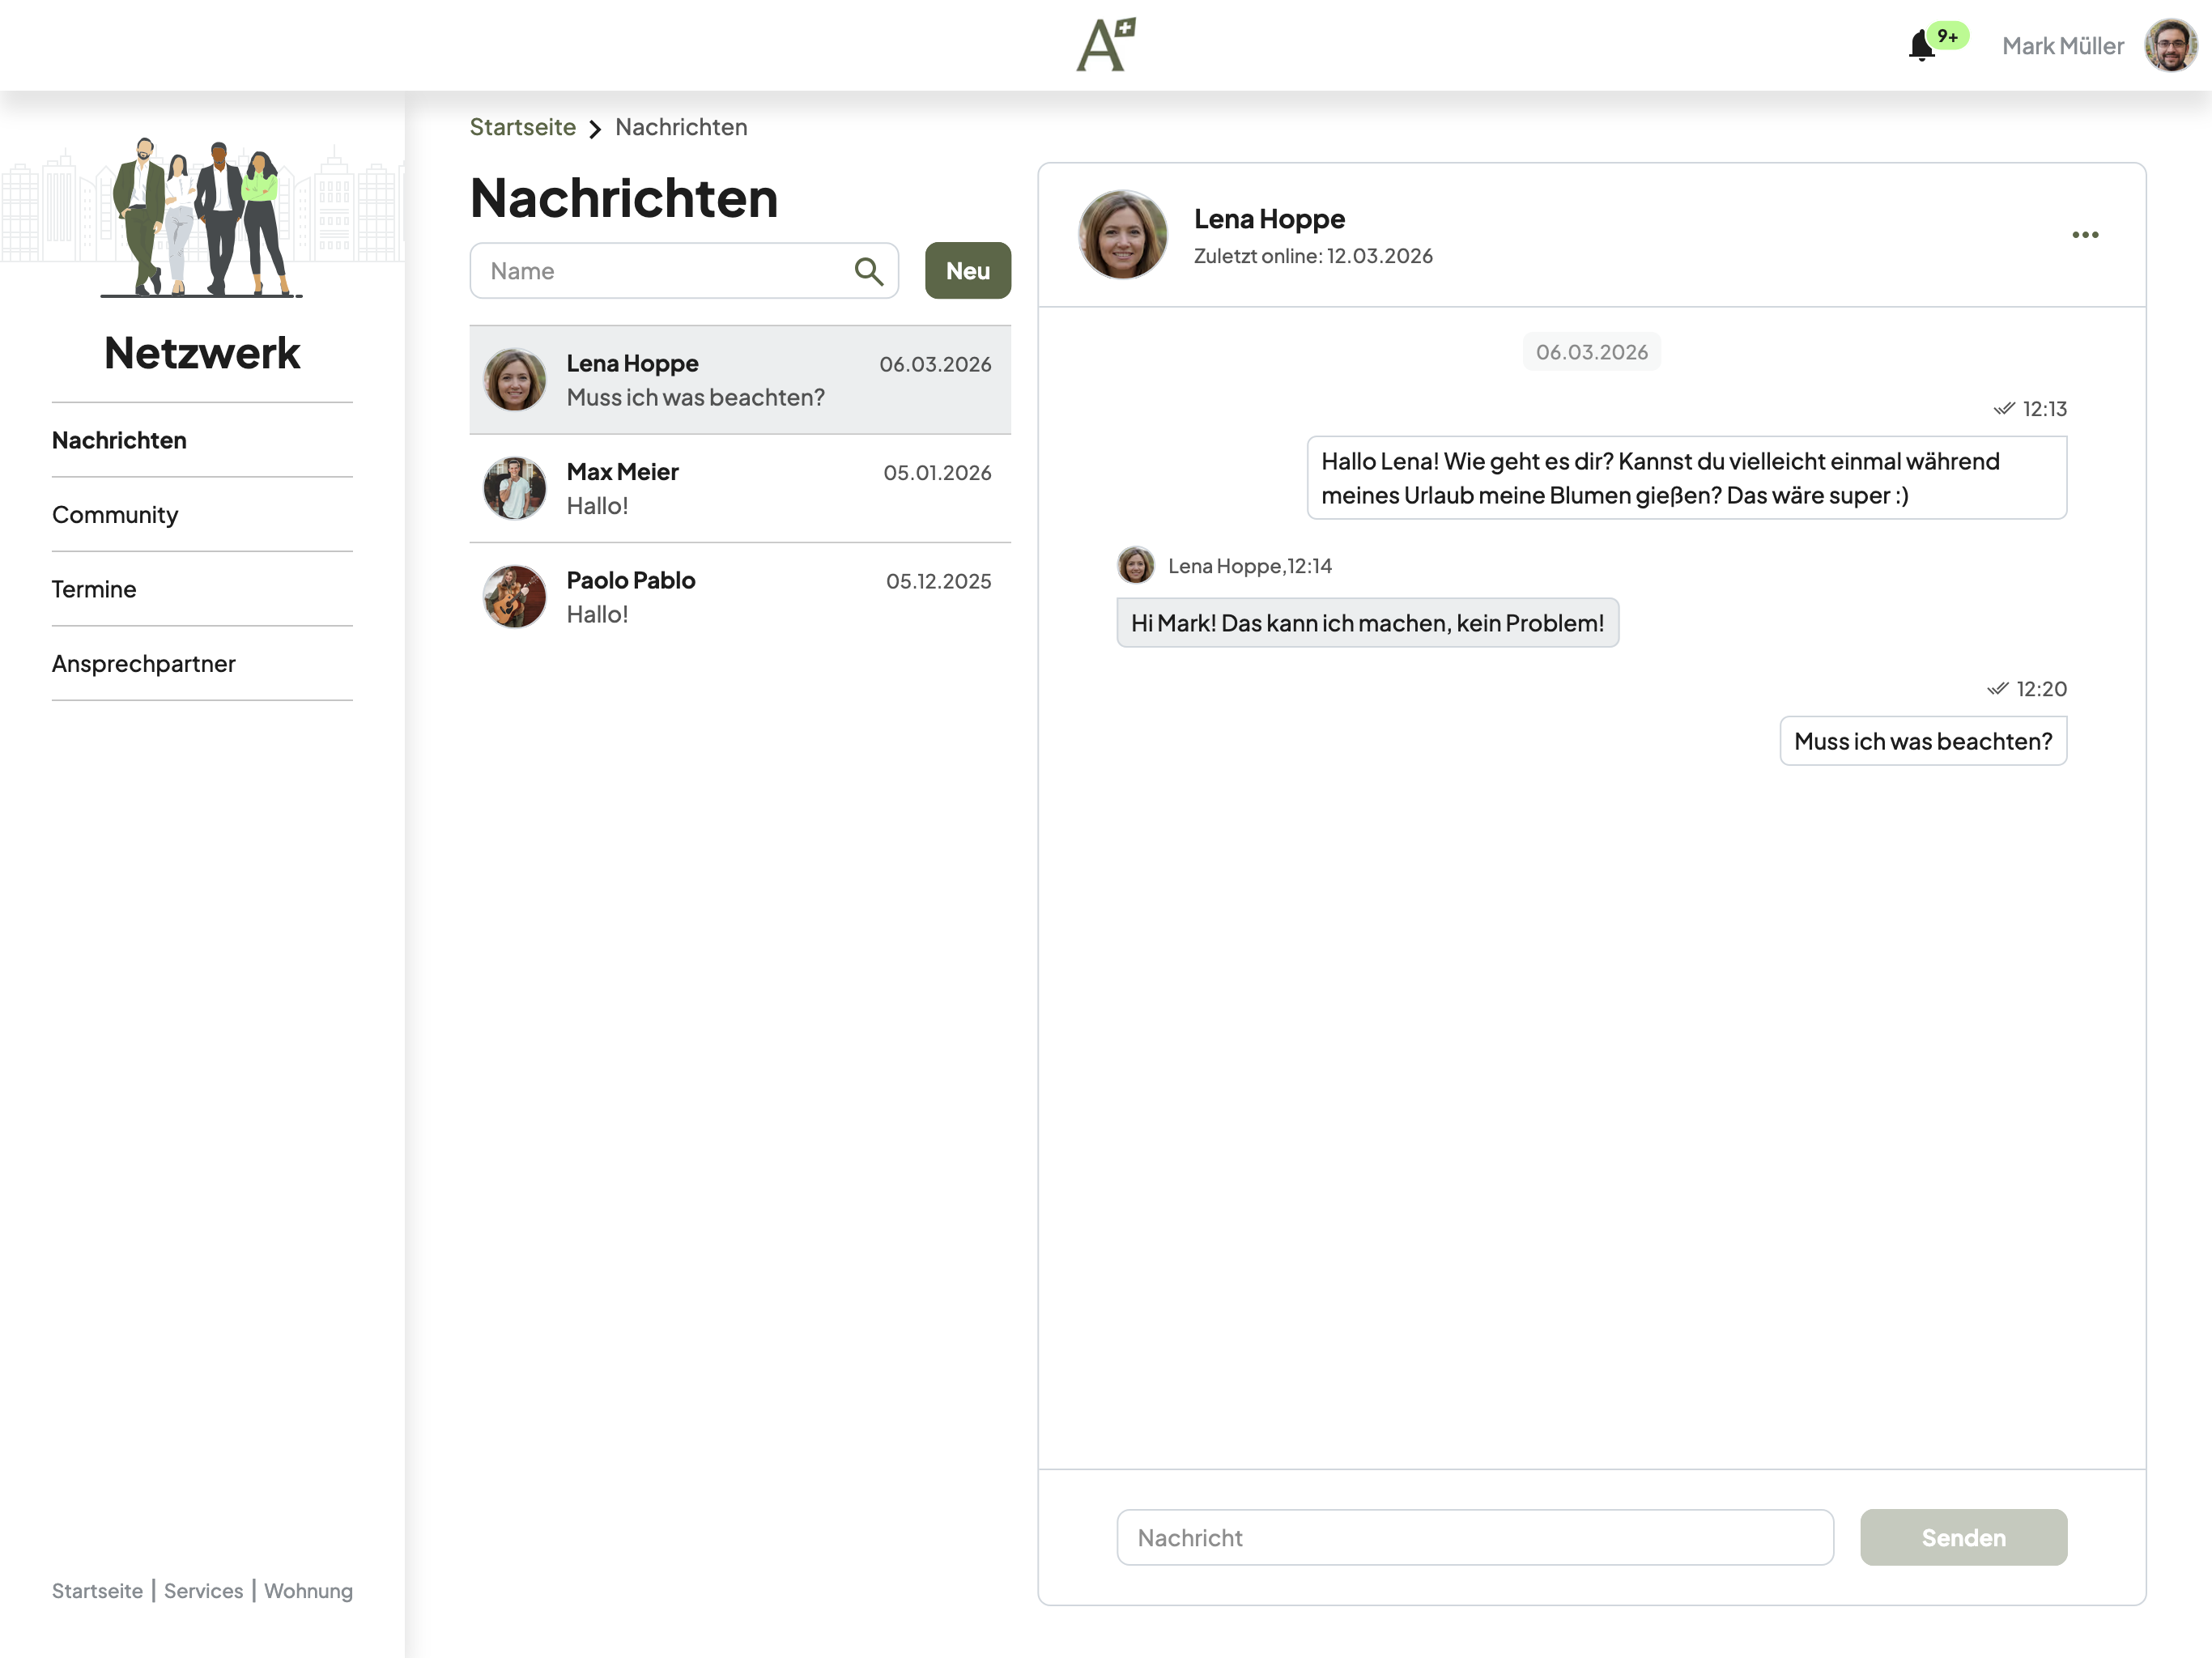Click the Mark Müller username
2212x1658 pixels.
coord(2063,46)
